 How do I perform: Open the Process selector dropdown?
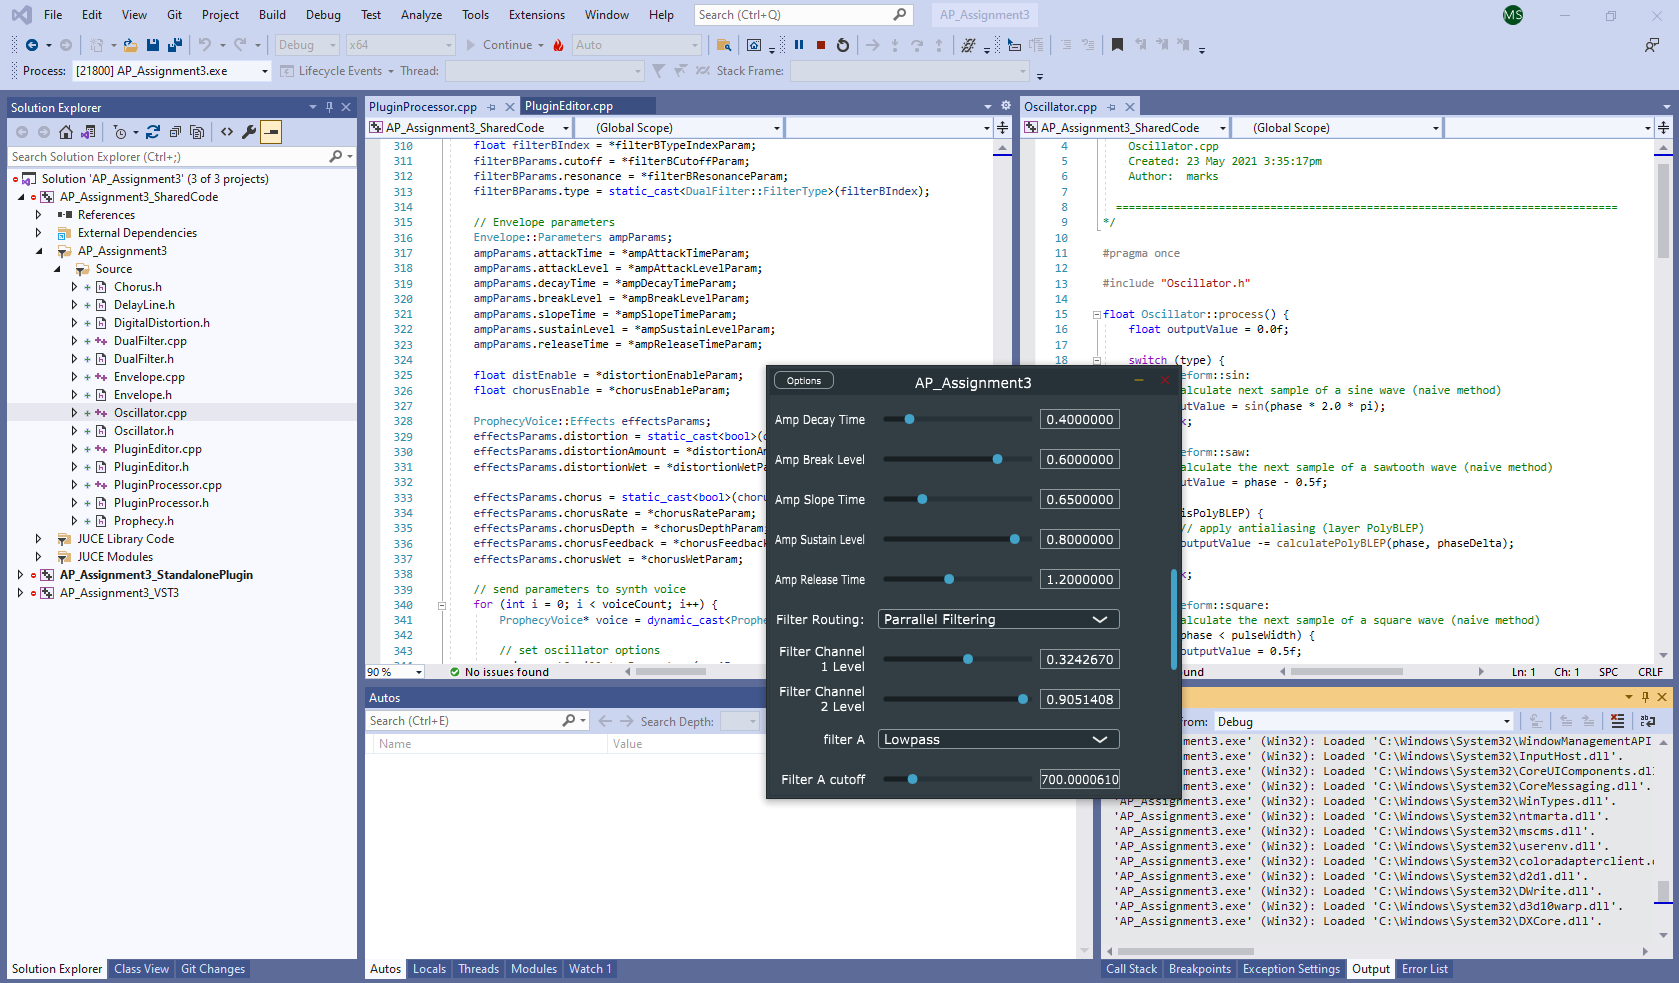(171, 71)
